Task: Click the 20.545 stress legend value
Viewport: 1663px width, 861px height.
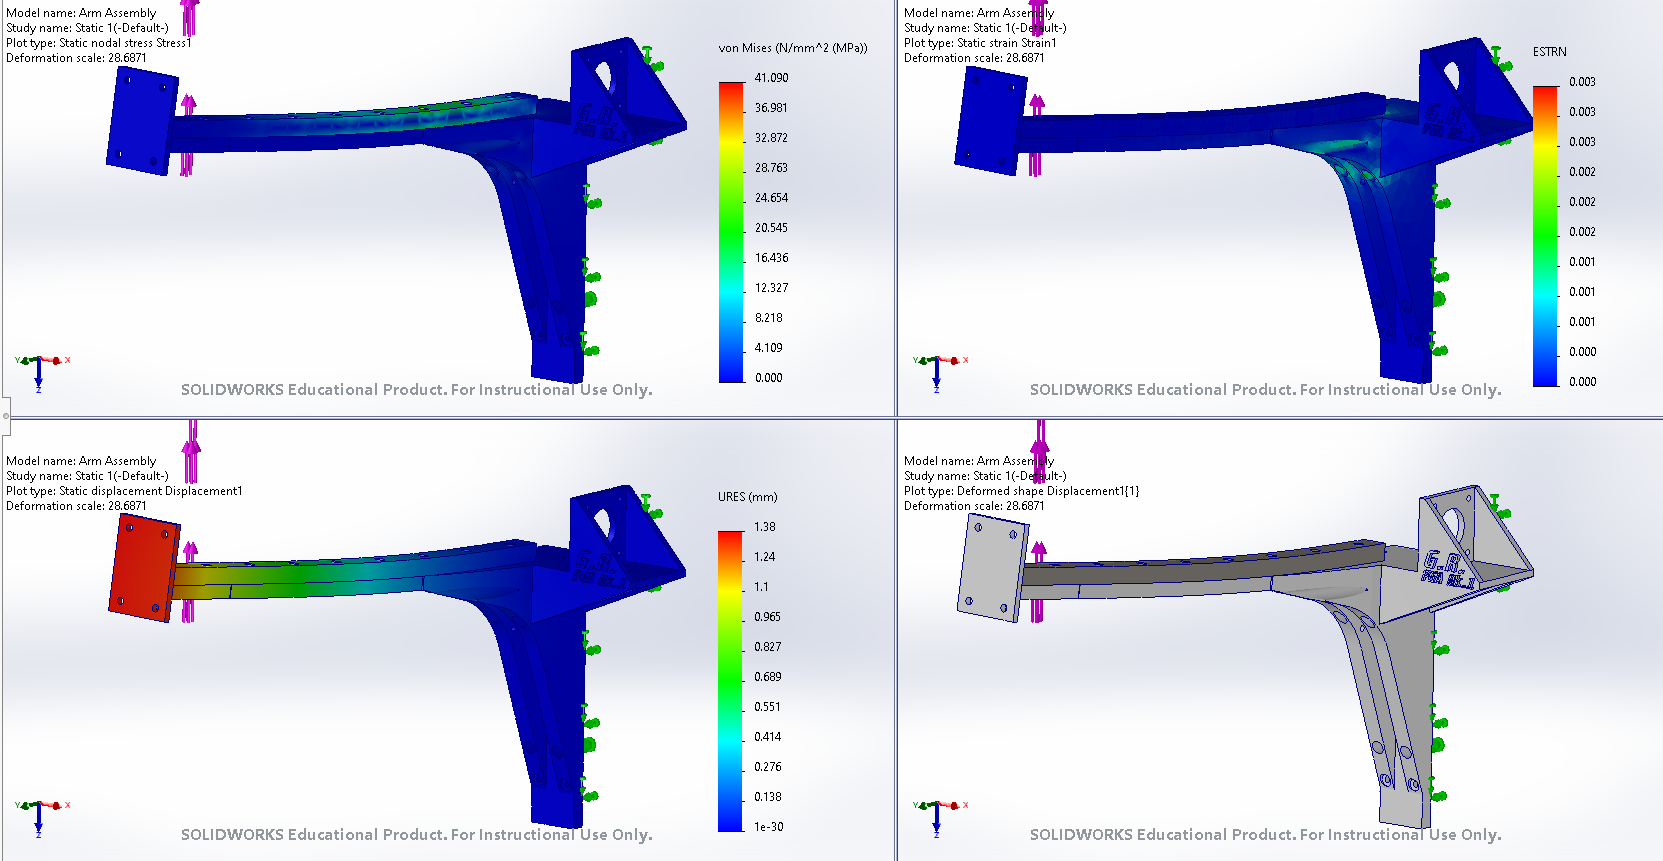Action: (x=771, y=228)
